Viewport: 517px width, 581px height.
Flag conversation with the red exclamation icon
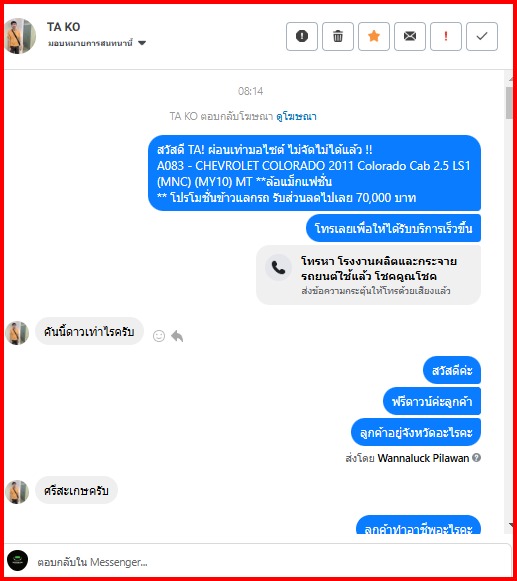coord(445,36)
